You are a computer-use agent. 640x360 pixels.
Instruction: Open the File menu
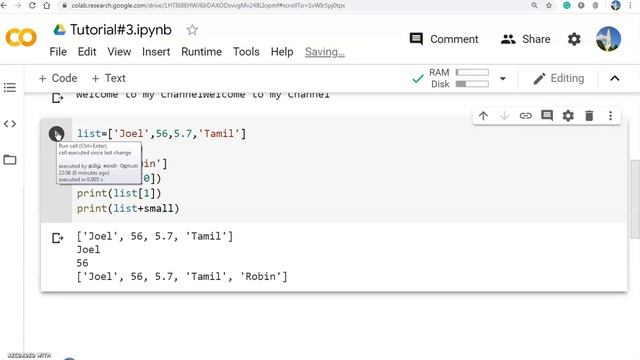click(x=58, y=52)
